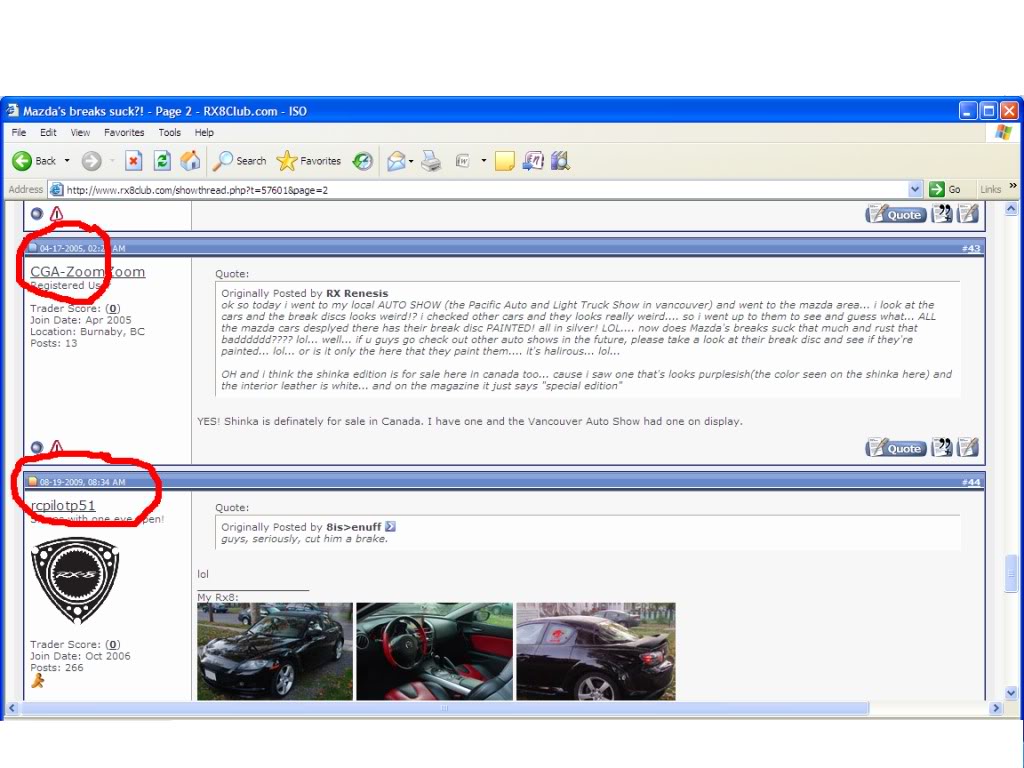Expand the Mail button dropdown arrow
This screenshot has height=768, width=1024.
tap(411, 161)
